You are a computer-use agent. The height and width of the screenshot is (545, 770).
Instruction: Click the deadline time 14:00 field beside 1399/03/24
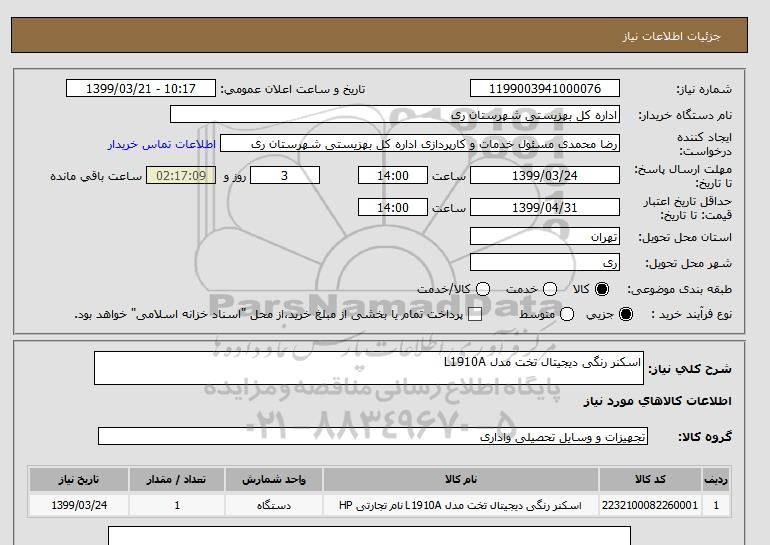click(x=393, y=175)
